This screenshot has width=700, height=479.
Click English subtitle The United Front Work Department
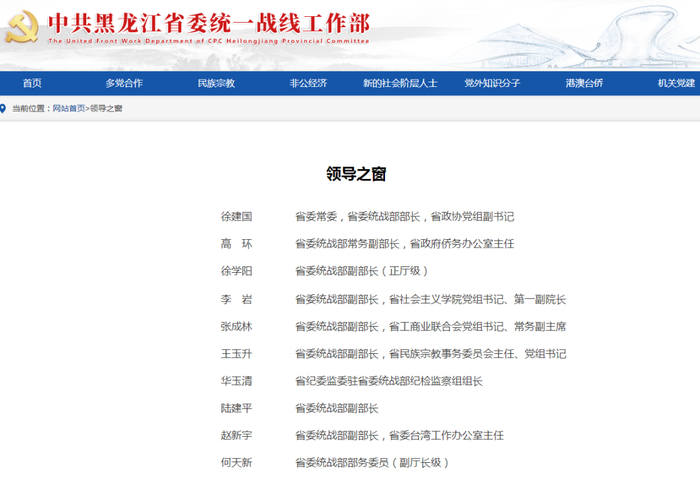pos(209,41)
